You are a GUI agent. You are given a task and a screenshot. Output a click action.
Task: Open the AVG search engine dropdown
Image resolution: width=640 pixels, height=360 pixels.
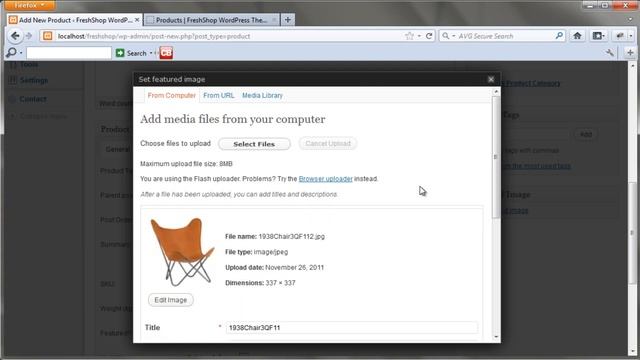click(x=453, y=36)
